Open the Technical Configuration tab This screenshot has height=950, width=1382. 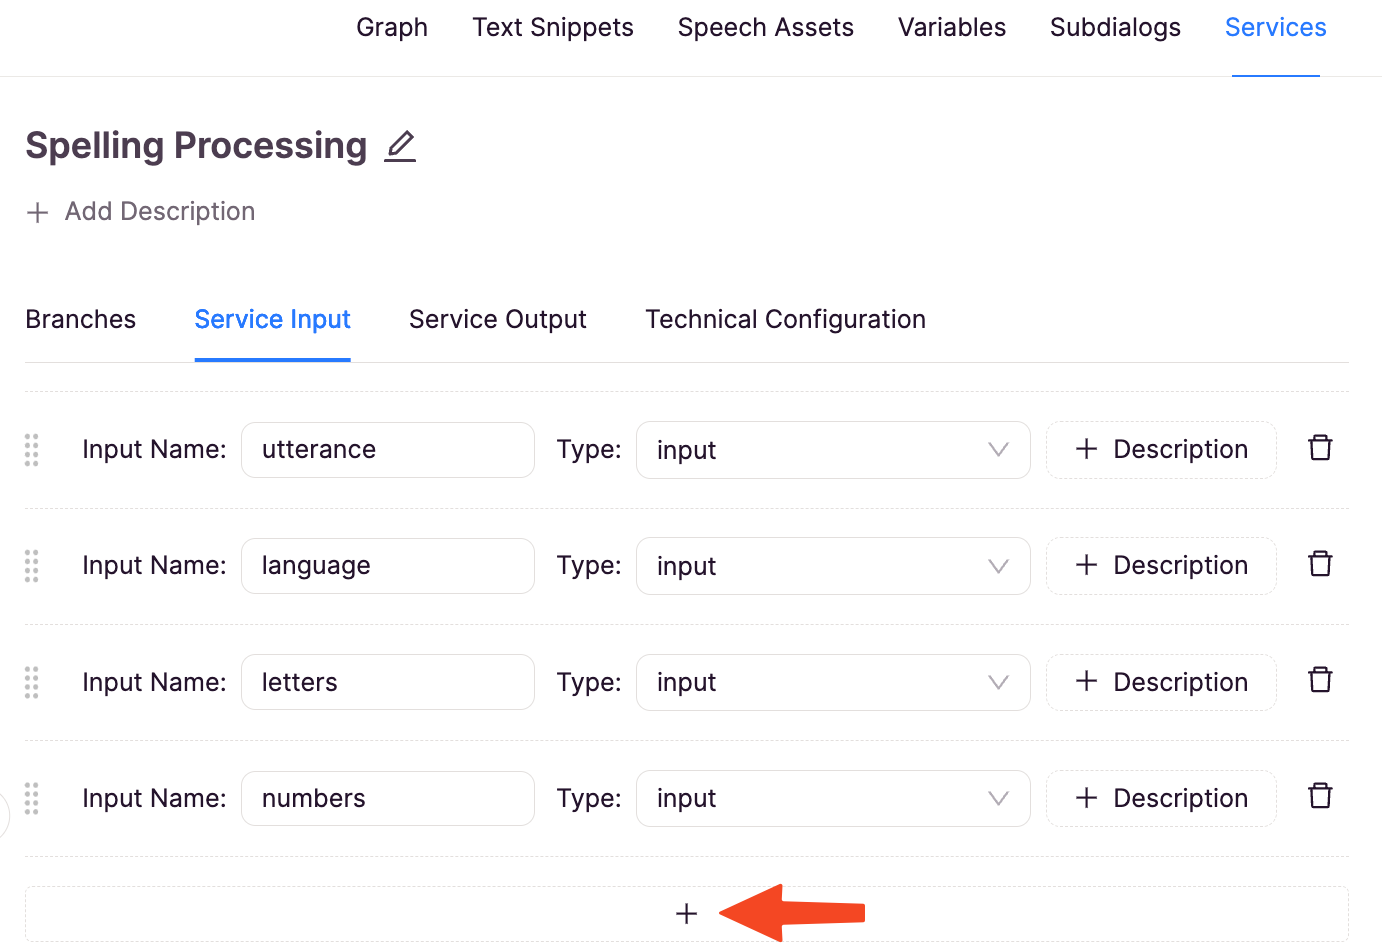pos(785,319)
